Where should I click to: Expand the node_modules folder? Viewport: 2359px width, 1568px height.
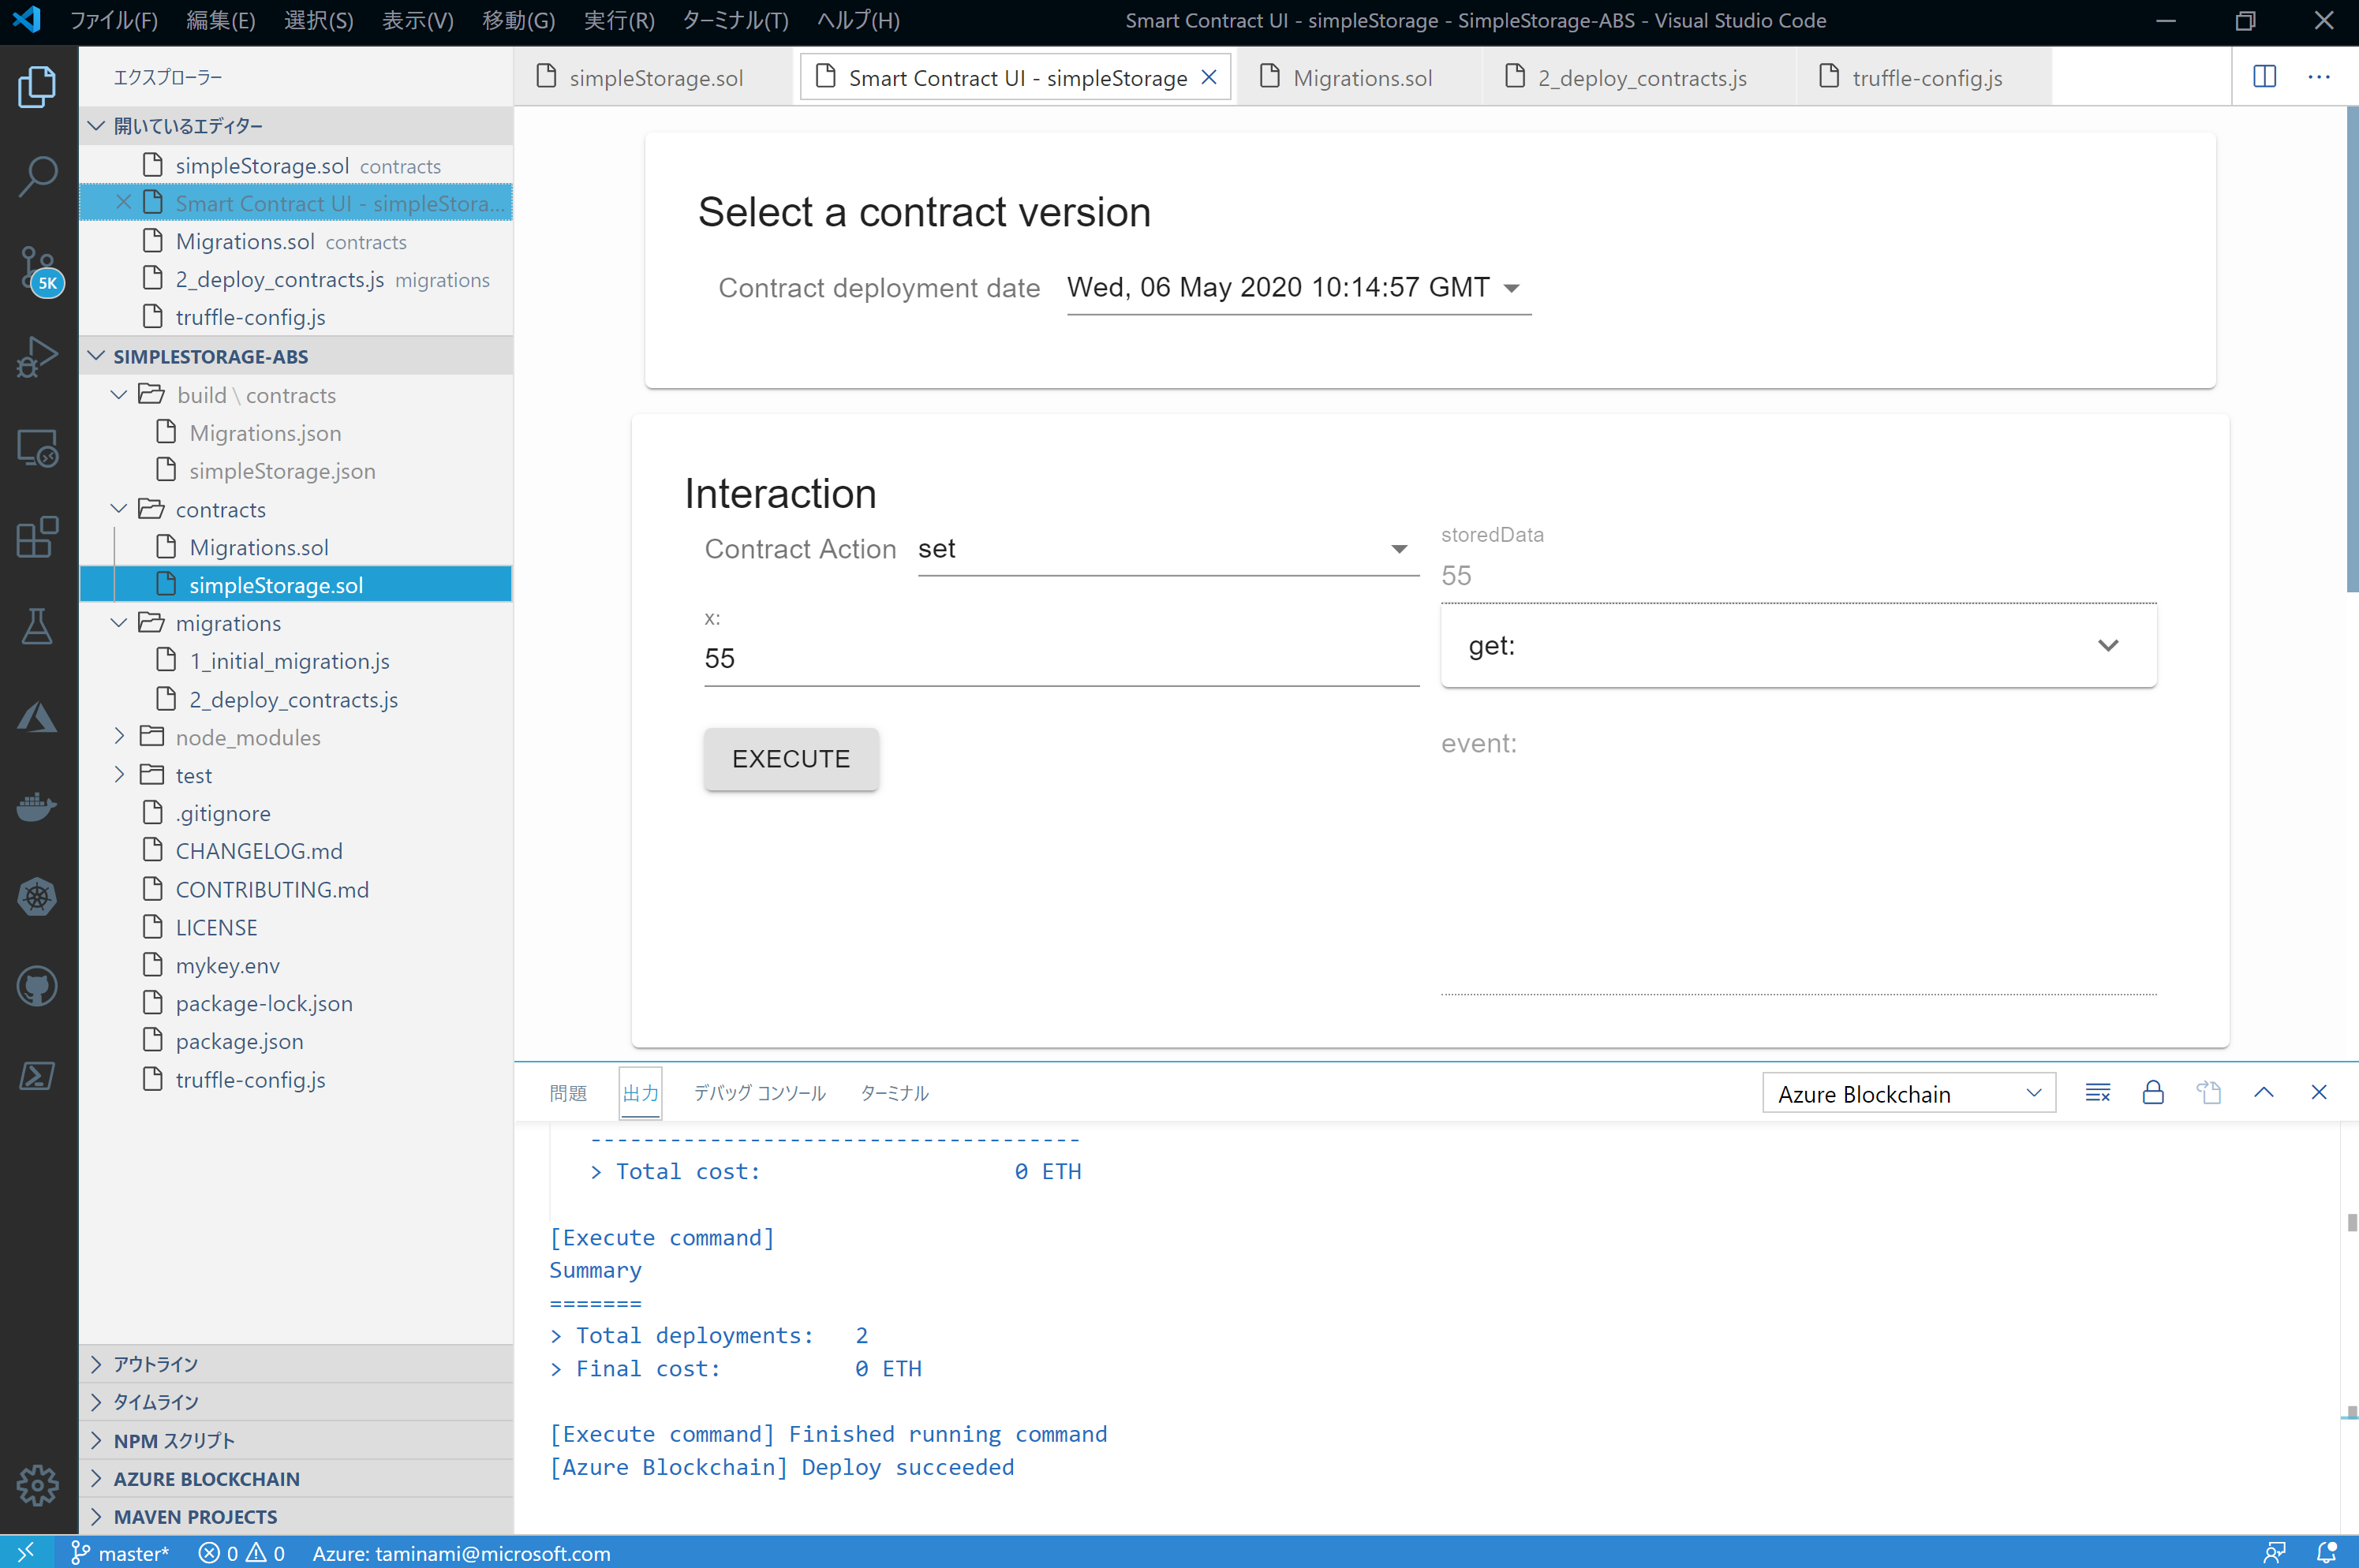248,737
